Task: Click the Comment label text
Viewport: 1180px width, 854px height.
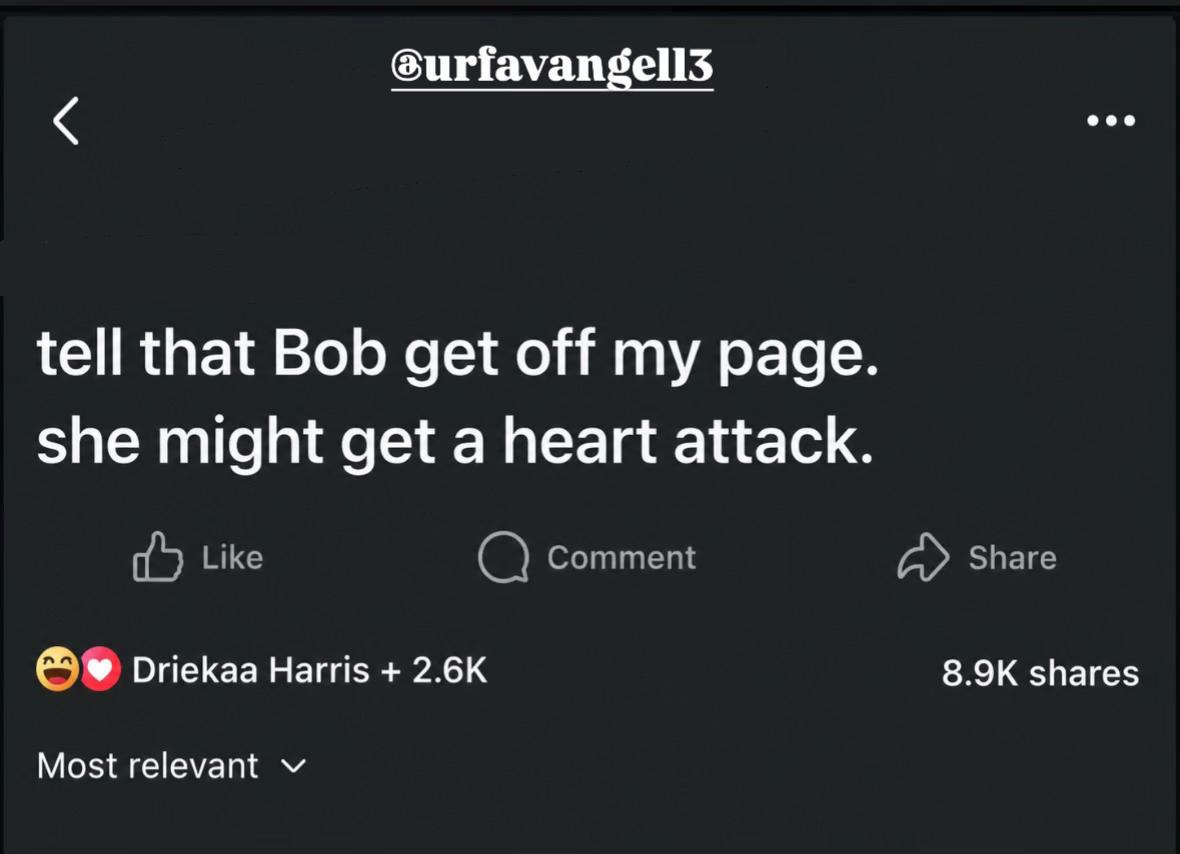Action: pyautogui.click(x=622, y=558)
